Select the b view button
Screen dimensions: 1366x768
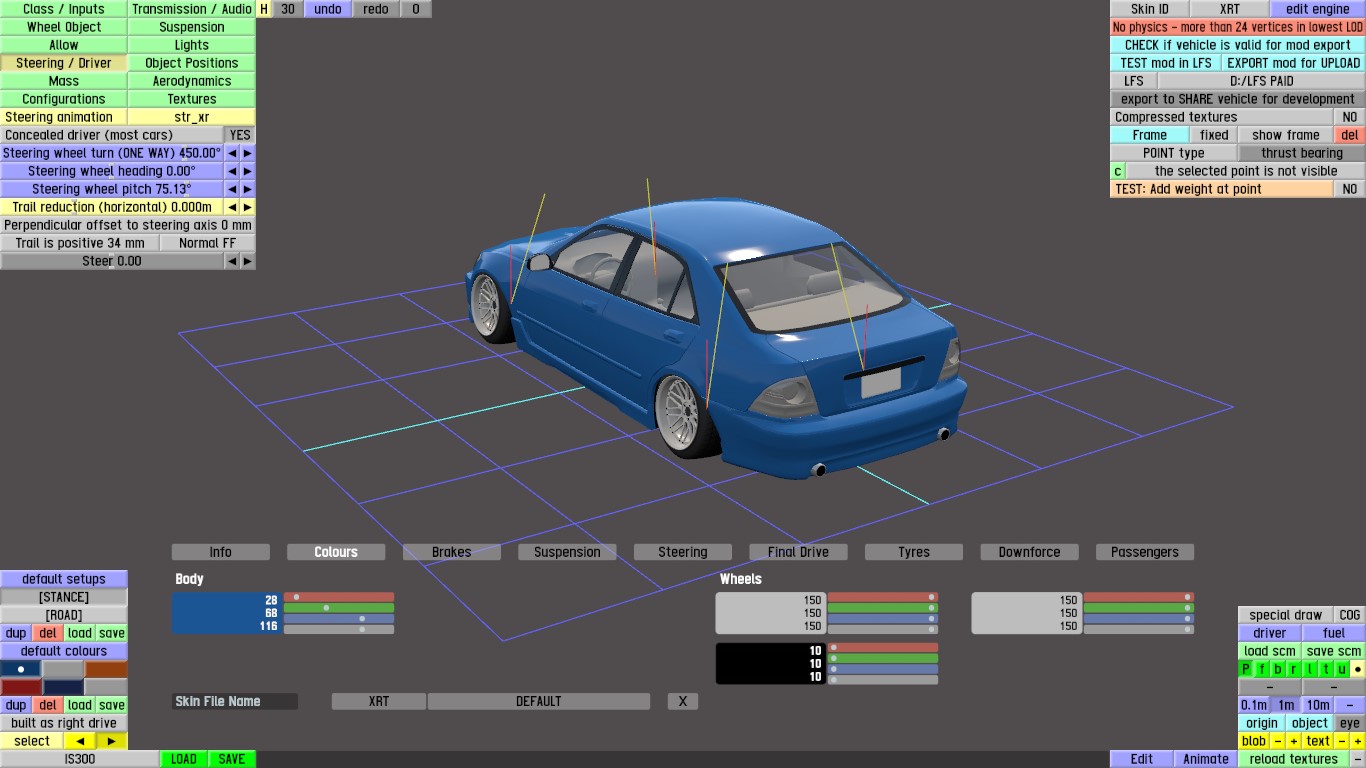pos(1278,669)
